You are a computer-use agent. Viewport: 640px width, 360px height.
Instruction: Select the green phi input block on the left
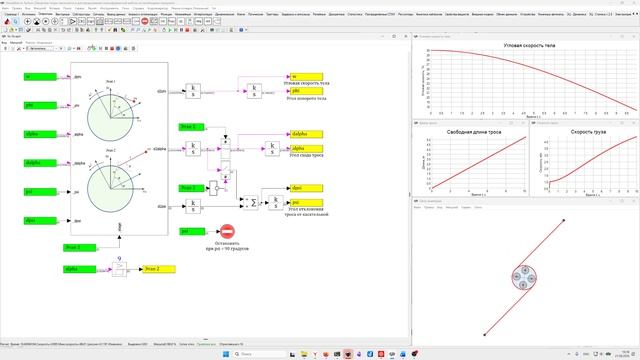[40, 105]
